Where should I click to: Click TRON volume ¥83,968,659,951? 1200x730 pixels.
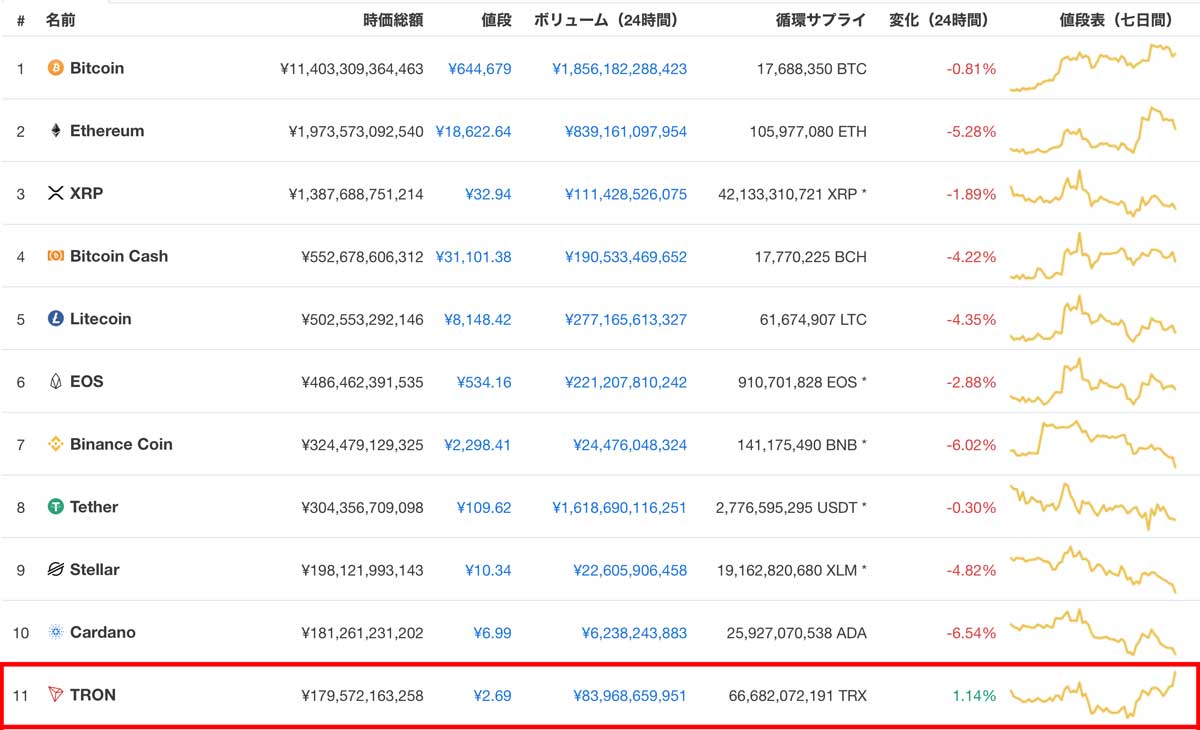coord(630,695)
